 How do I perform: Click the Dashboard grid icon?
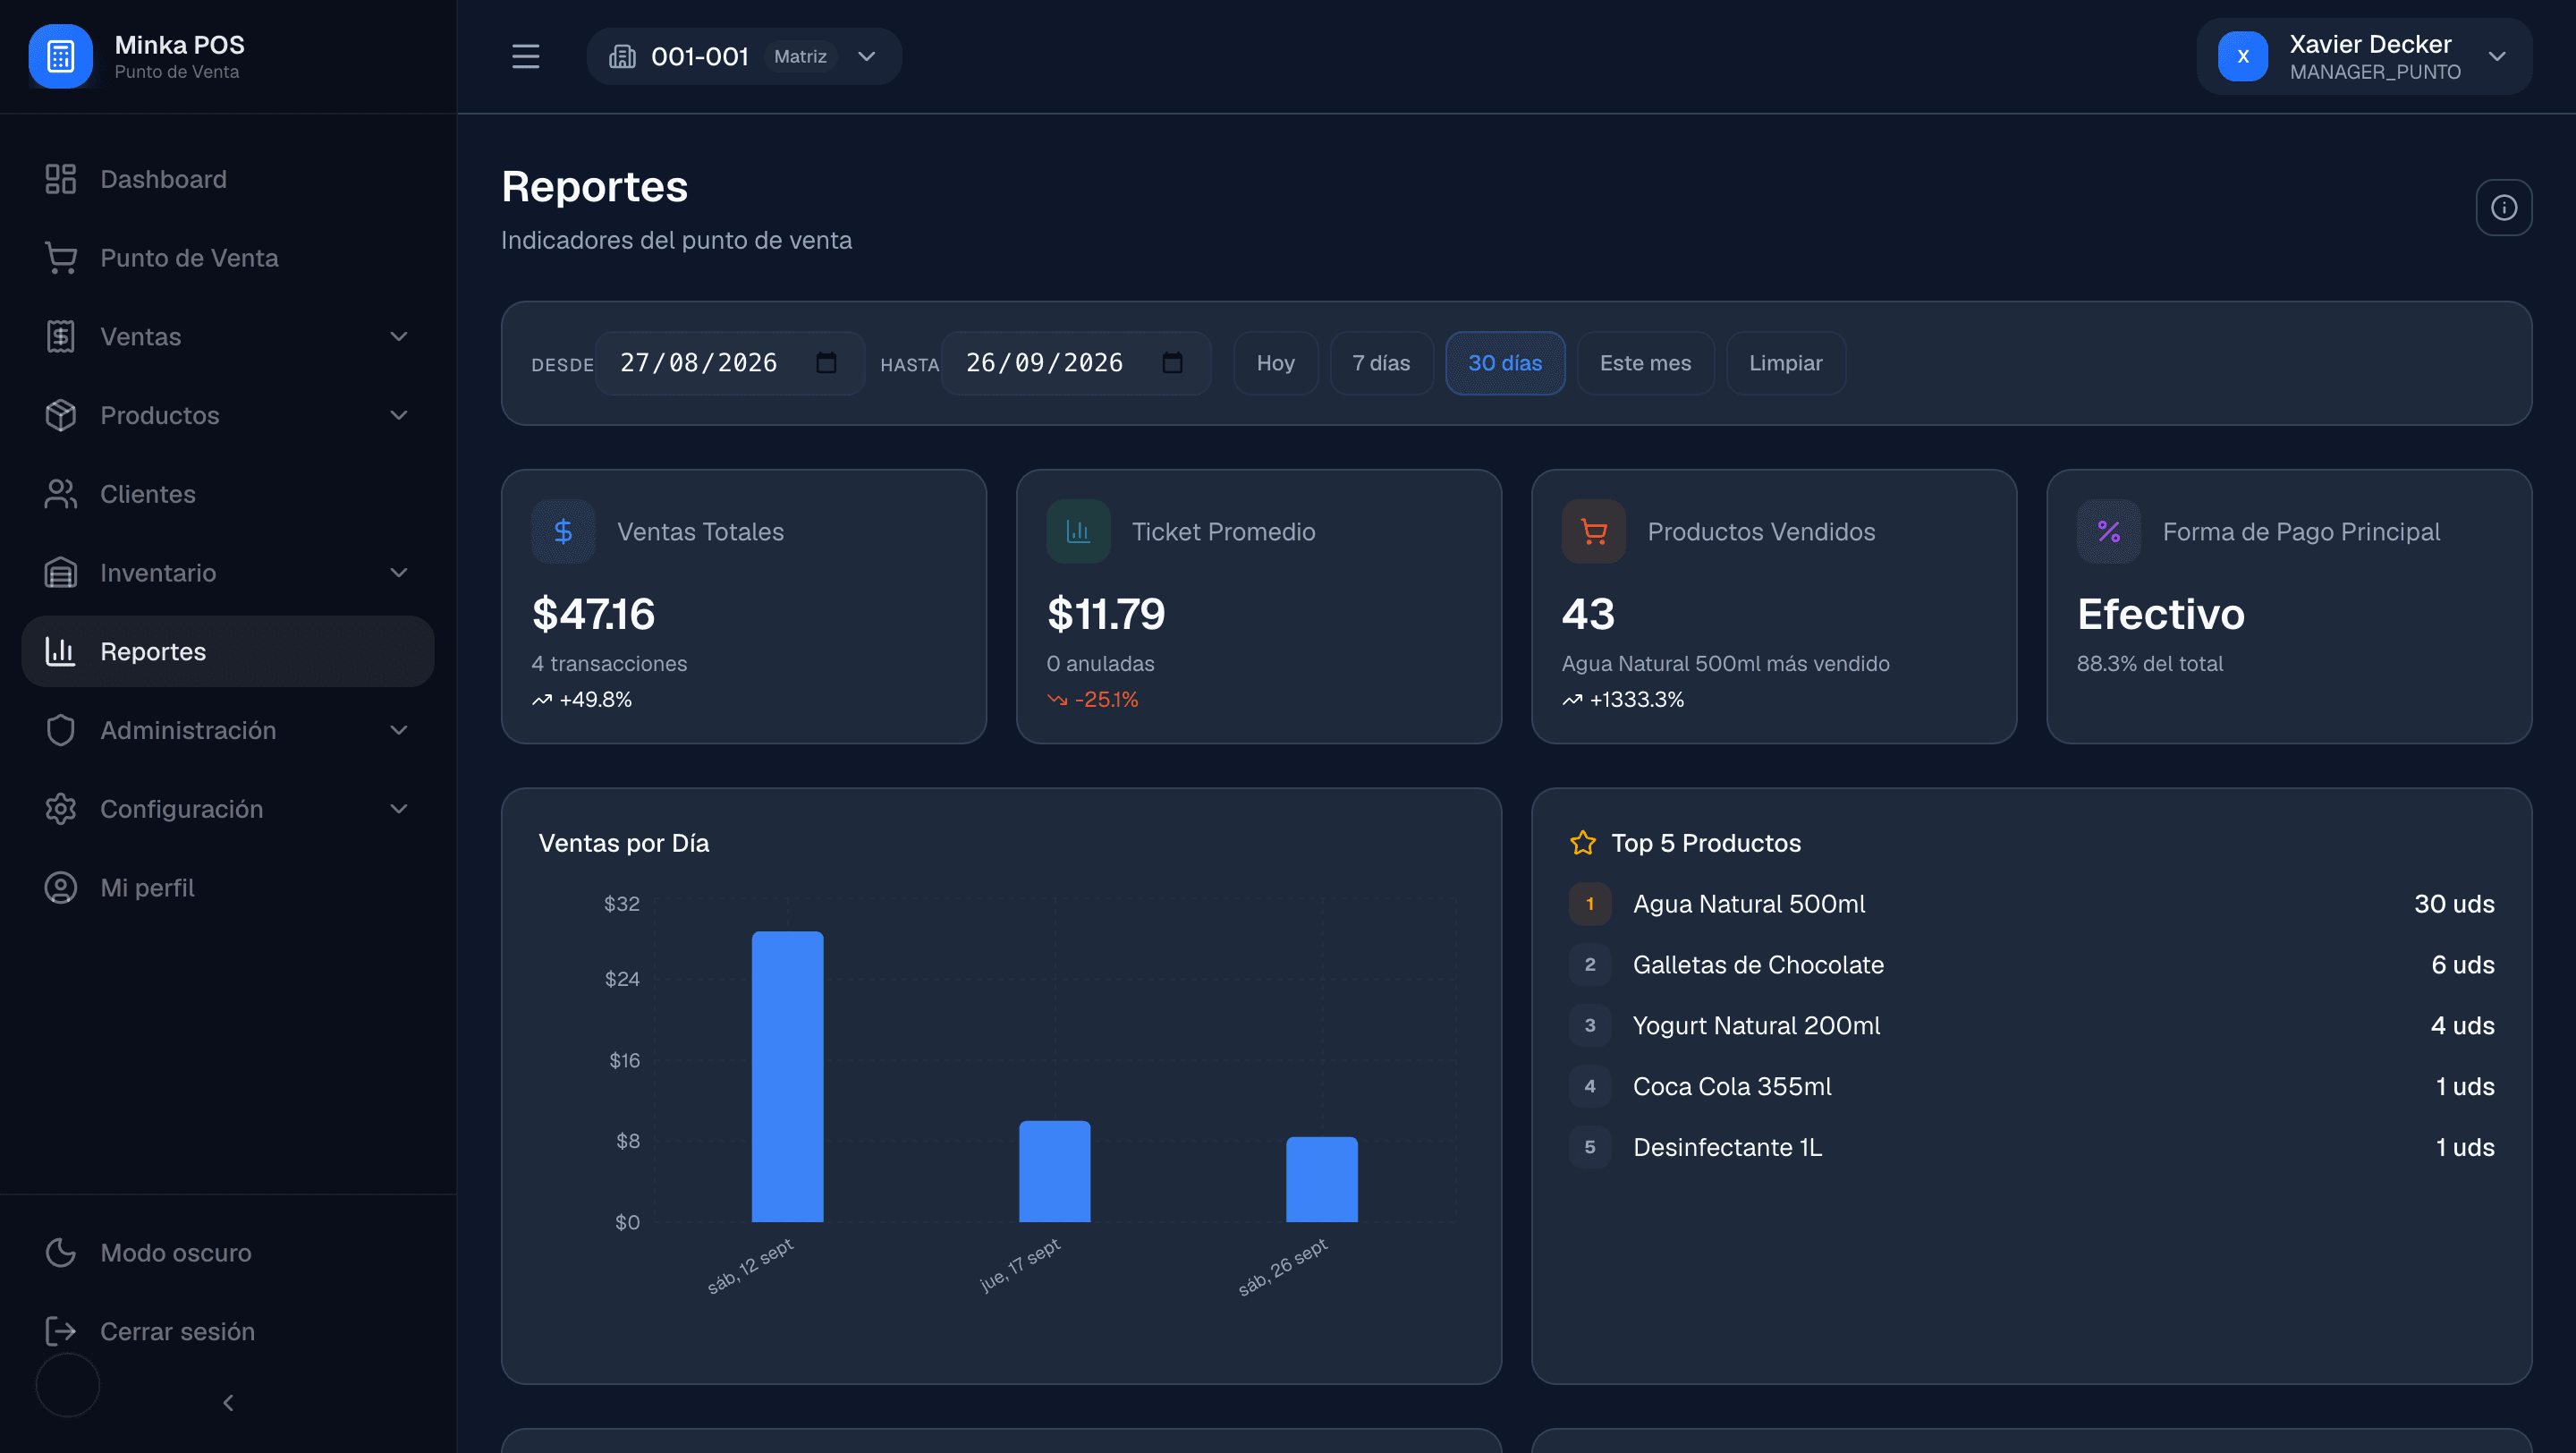pos(61,179)
